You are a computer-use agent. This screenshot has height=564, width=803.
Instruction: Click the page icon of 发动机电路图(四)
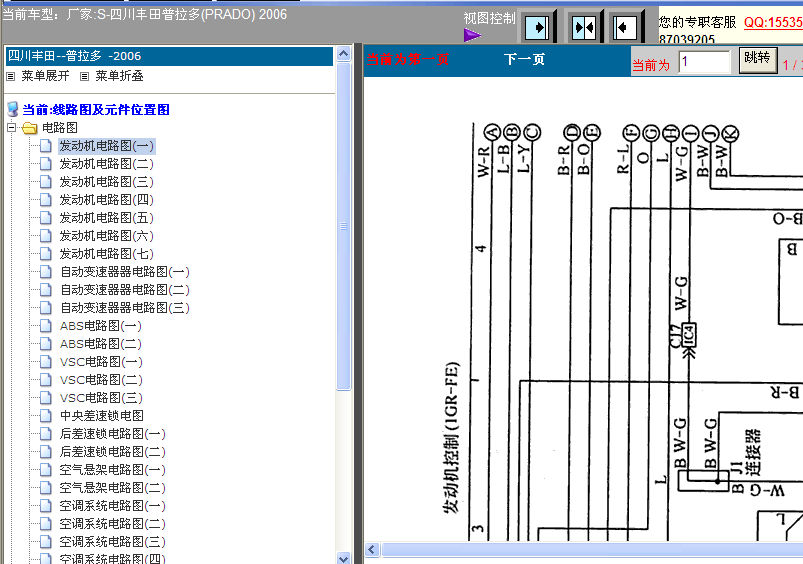46,200
